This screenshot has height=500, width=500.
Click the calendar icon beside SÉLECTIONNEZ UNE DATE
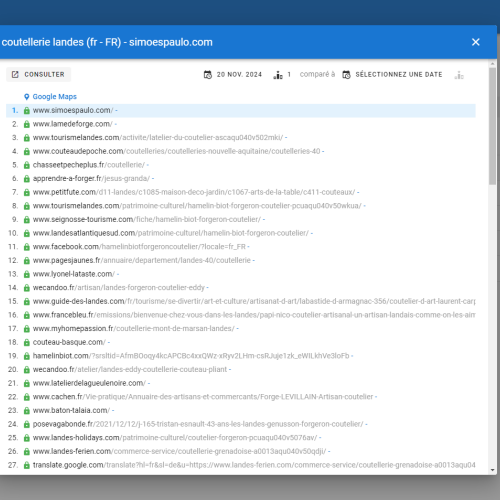347,75
